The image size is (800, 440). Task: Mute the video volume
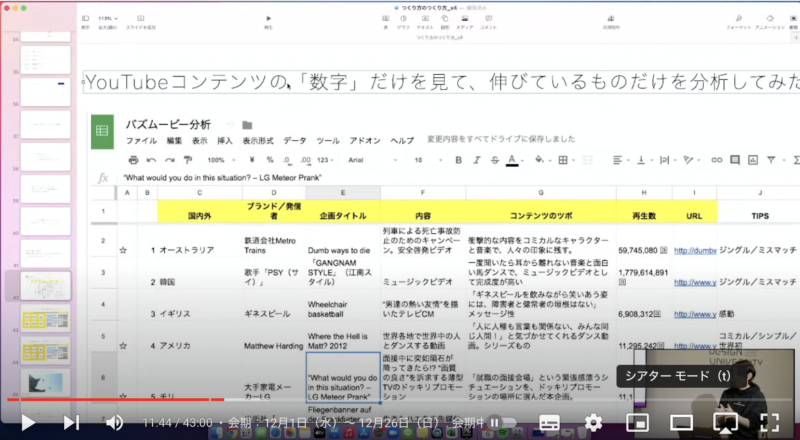point(113,422)
